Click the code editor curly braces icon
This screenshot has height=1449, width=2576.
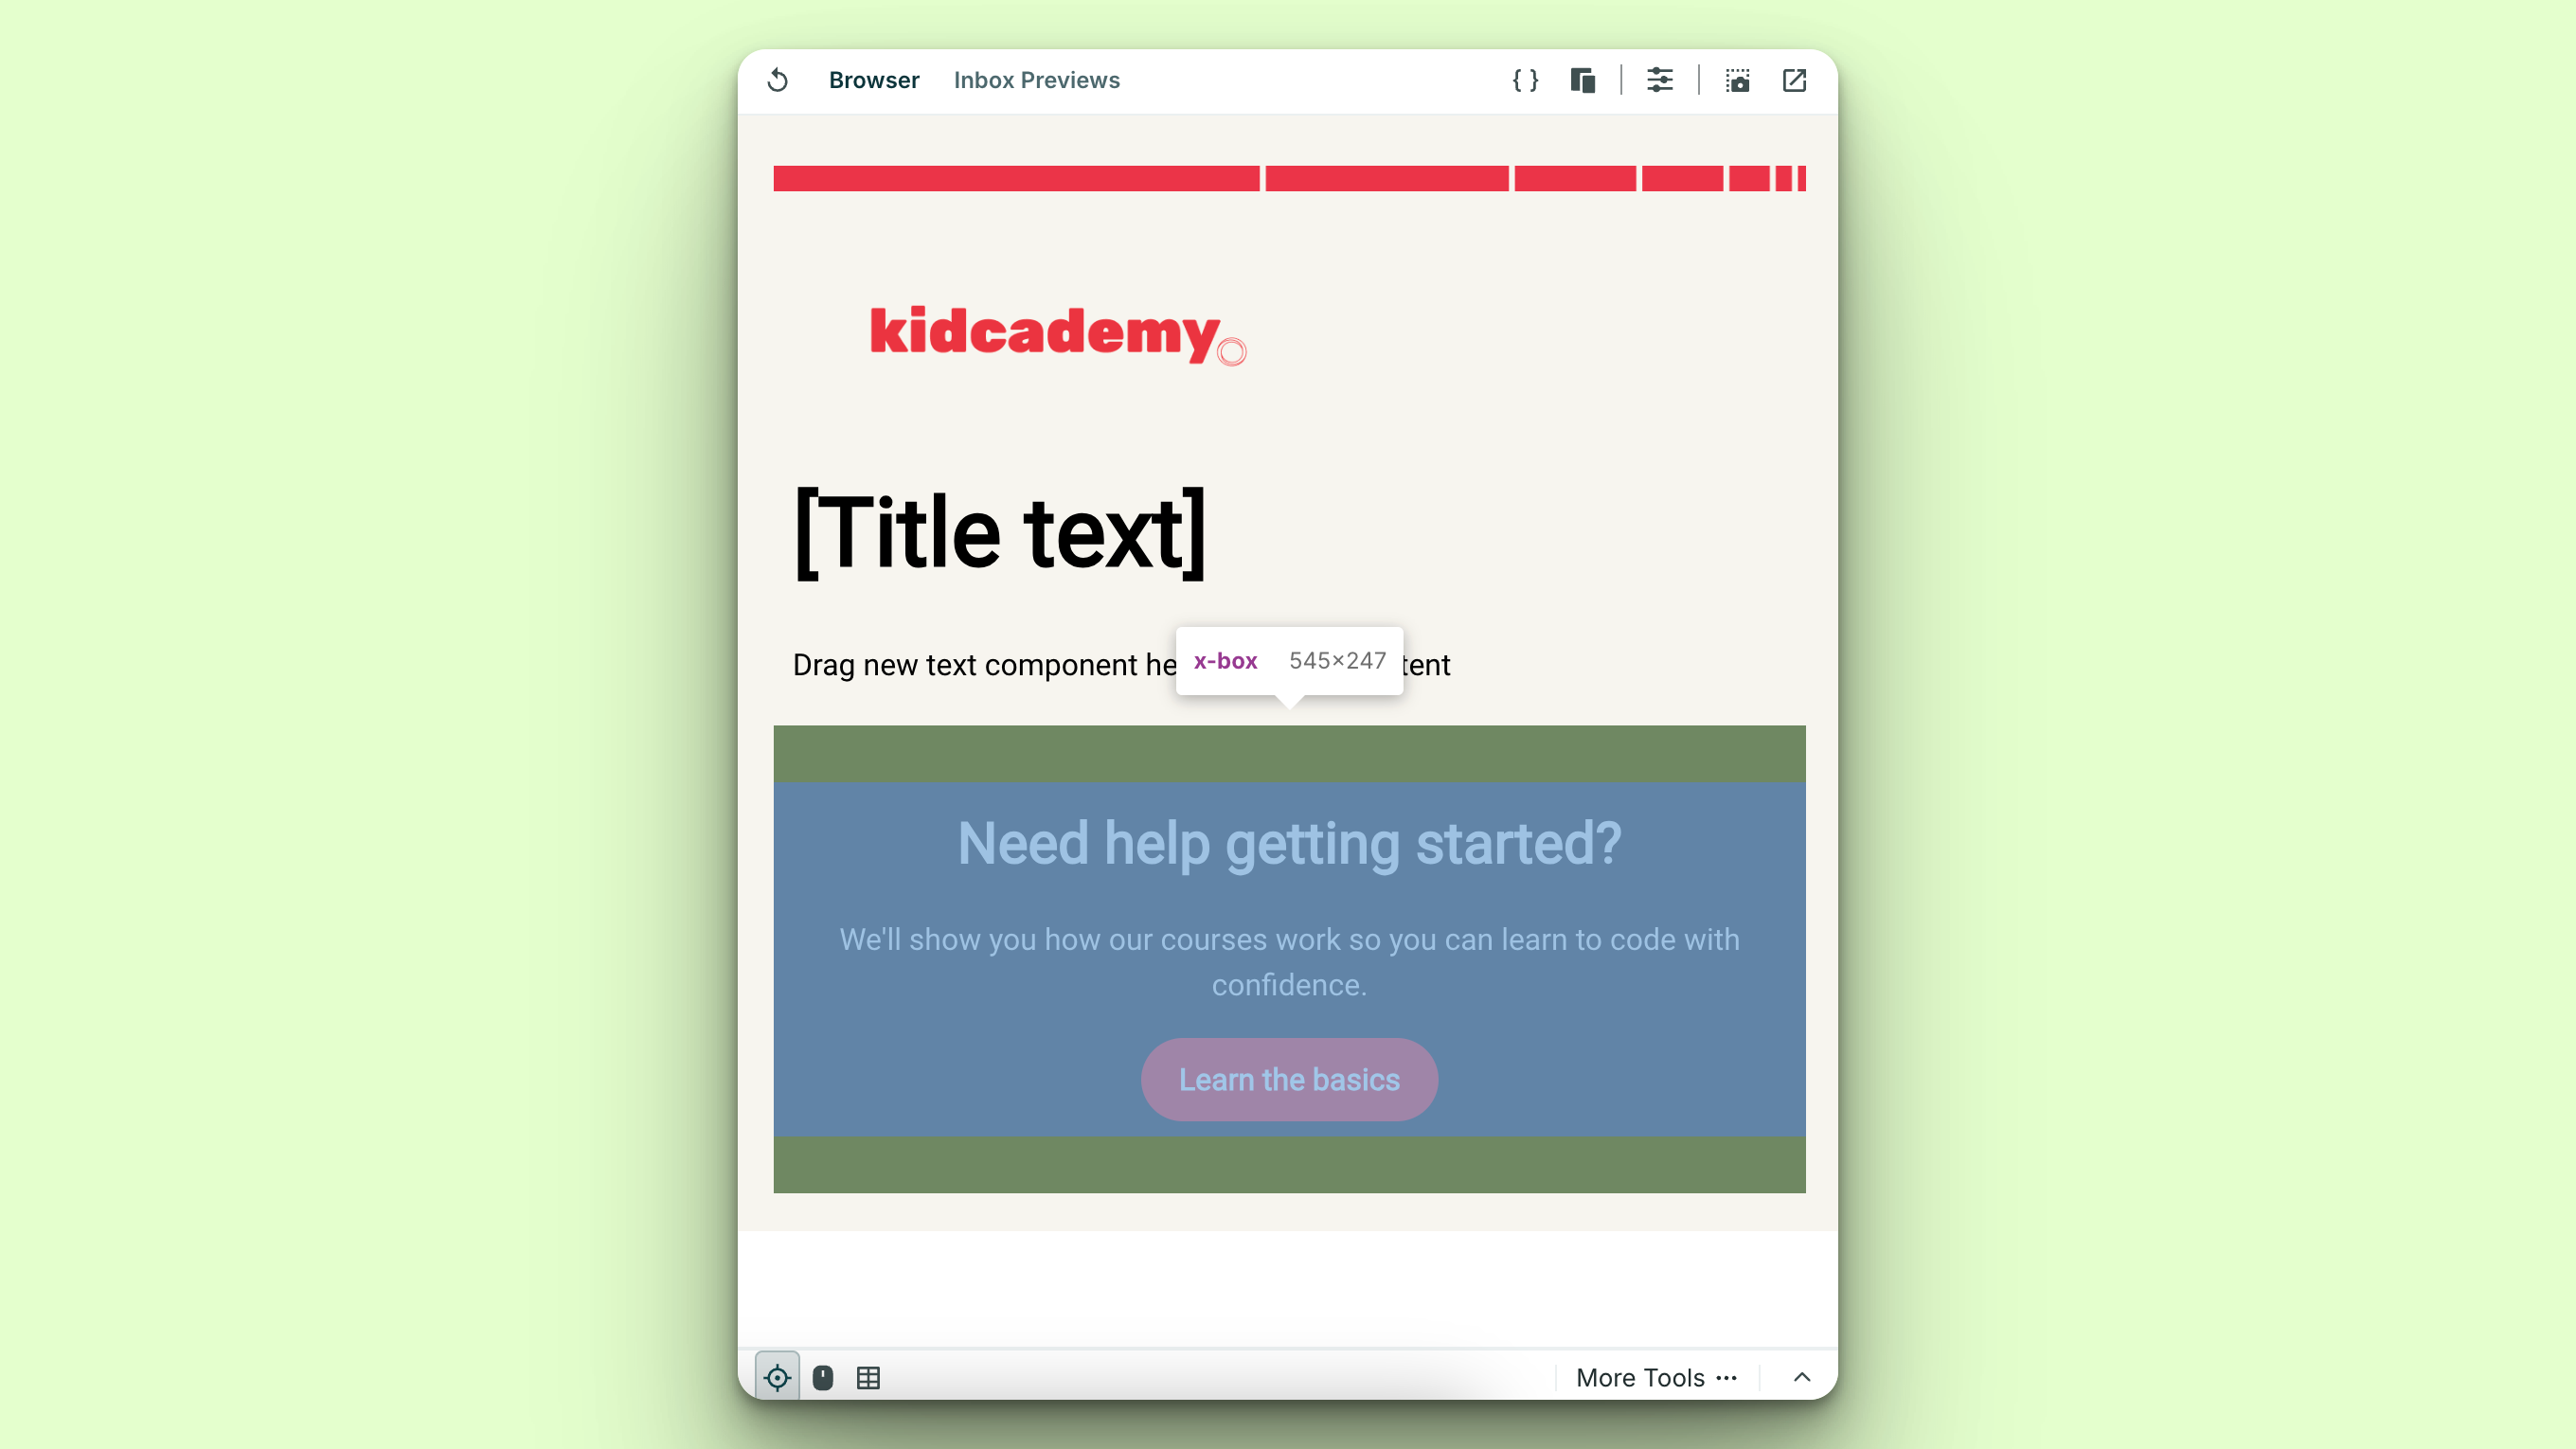pos(1525,80)
